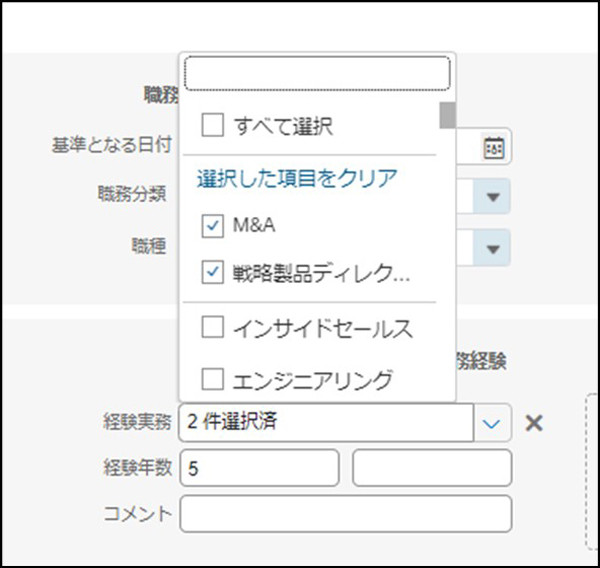Viewport: 600px width, 568px height.
Task: Click the dropdown list scrollbar thumb
Action: (x=447, y=115)
